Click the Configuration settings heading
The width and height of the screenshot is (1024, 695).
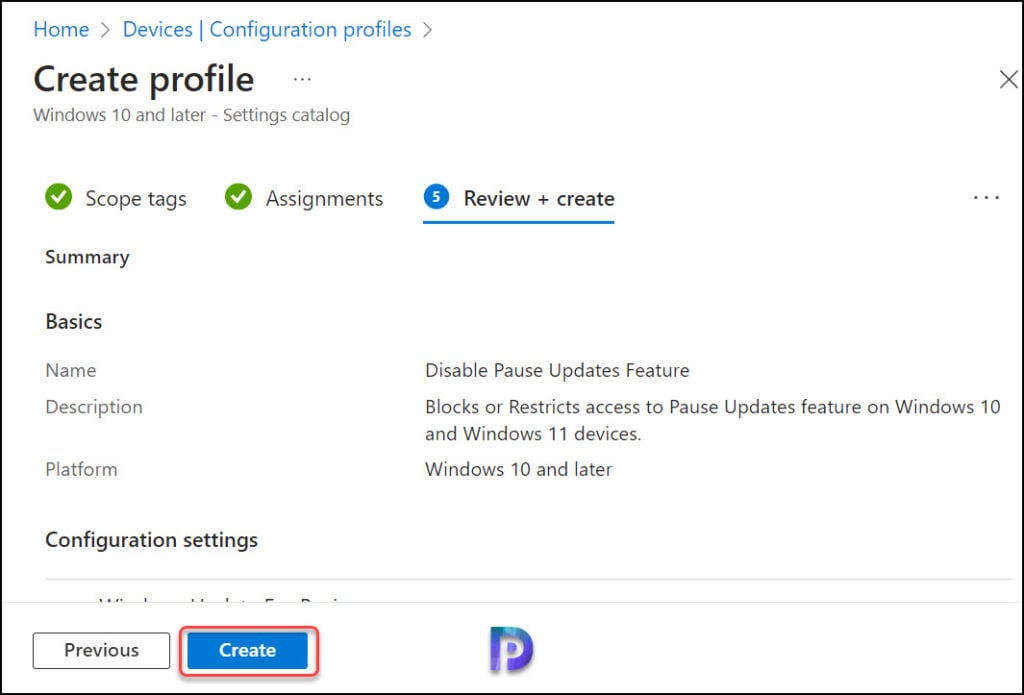(152, 540)
